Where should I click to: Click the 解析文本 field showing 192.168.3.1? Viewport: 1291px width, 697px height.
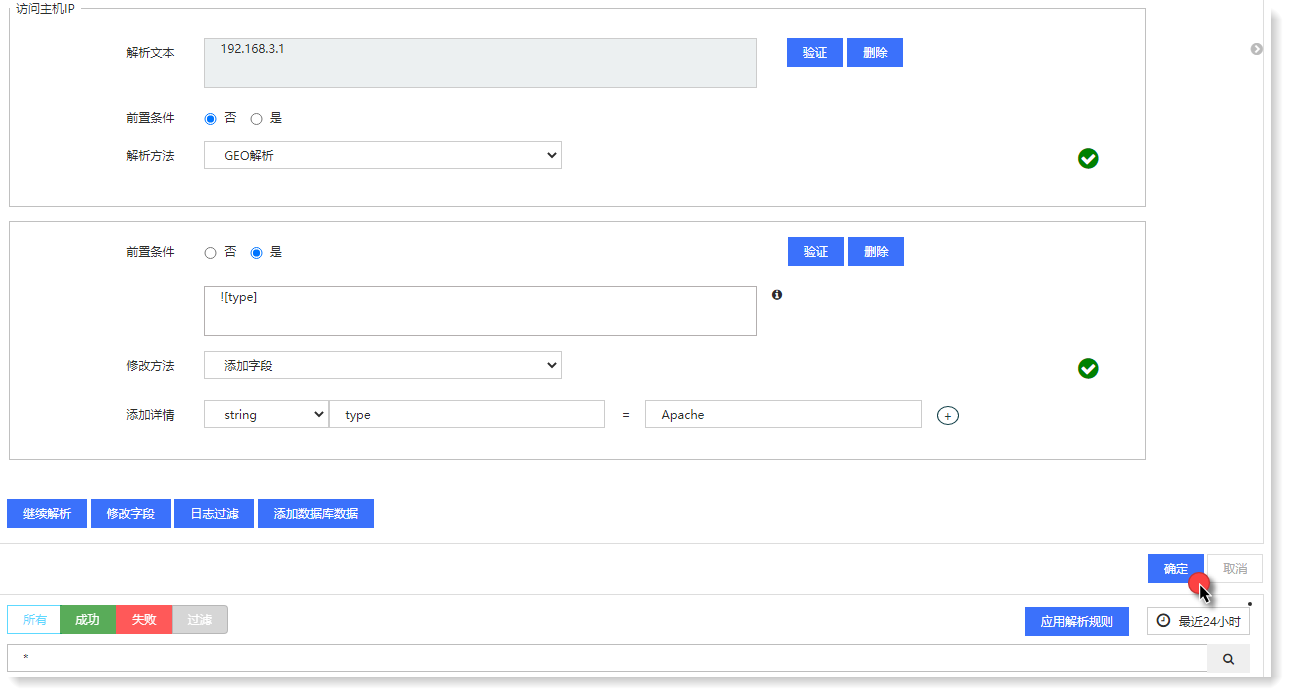480,63
